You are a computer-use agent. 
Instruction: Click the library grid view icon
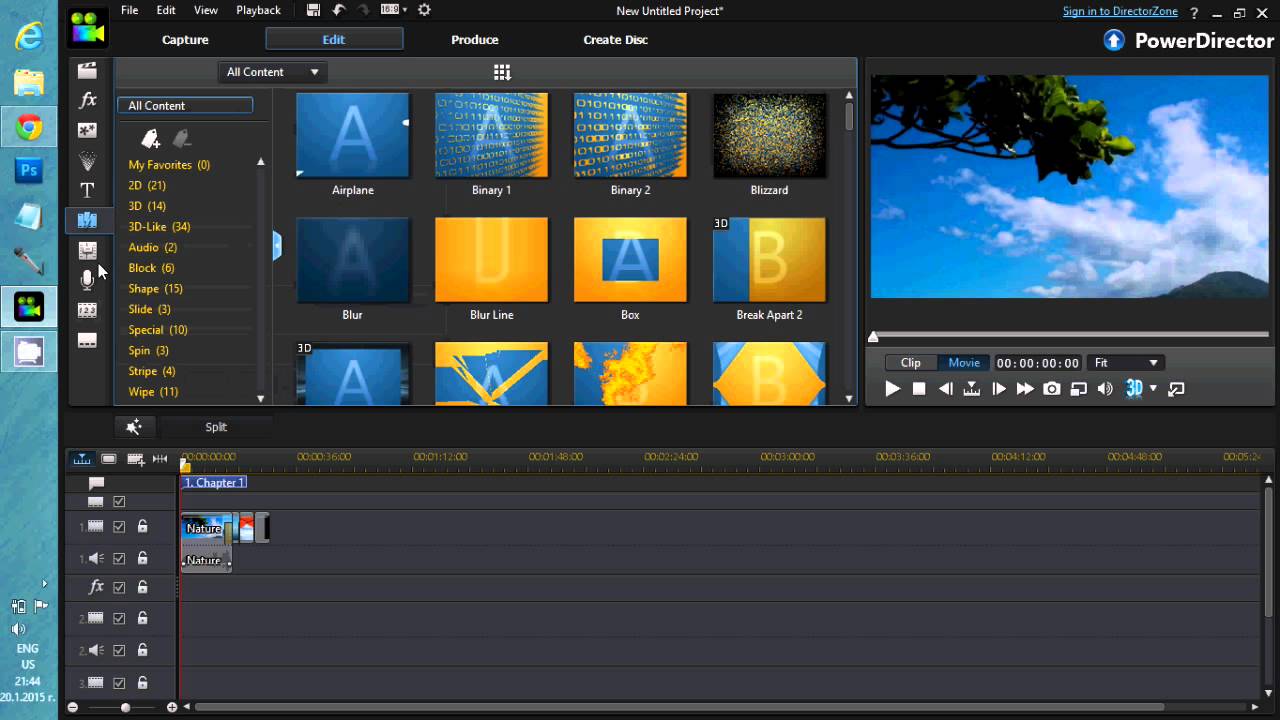click(502, 72)
